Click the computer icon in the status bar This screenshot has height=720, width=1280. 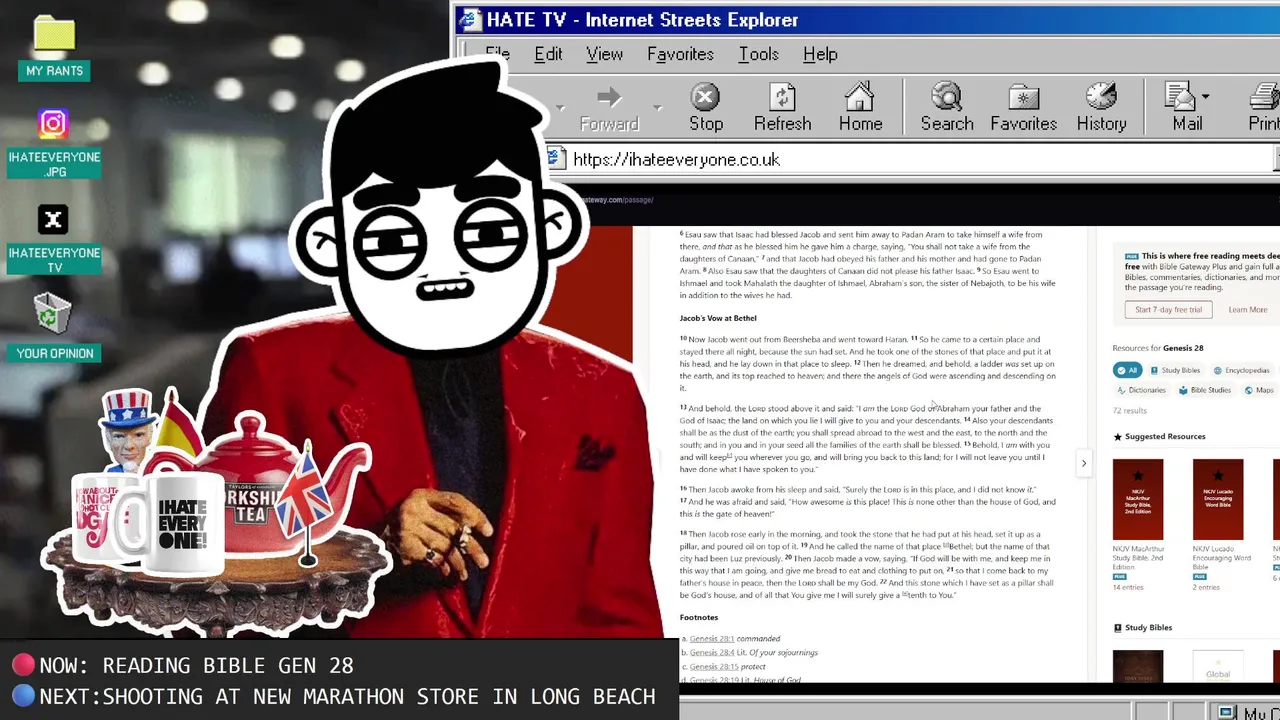pyautogui.click(x=1226, y=712)
